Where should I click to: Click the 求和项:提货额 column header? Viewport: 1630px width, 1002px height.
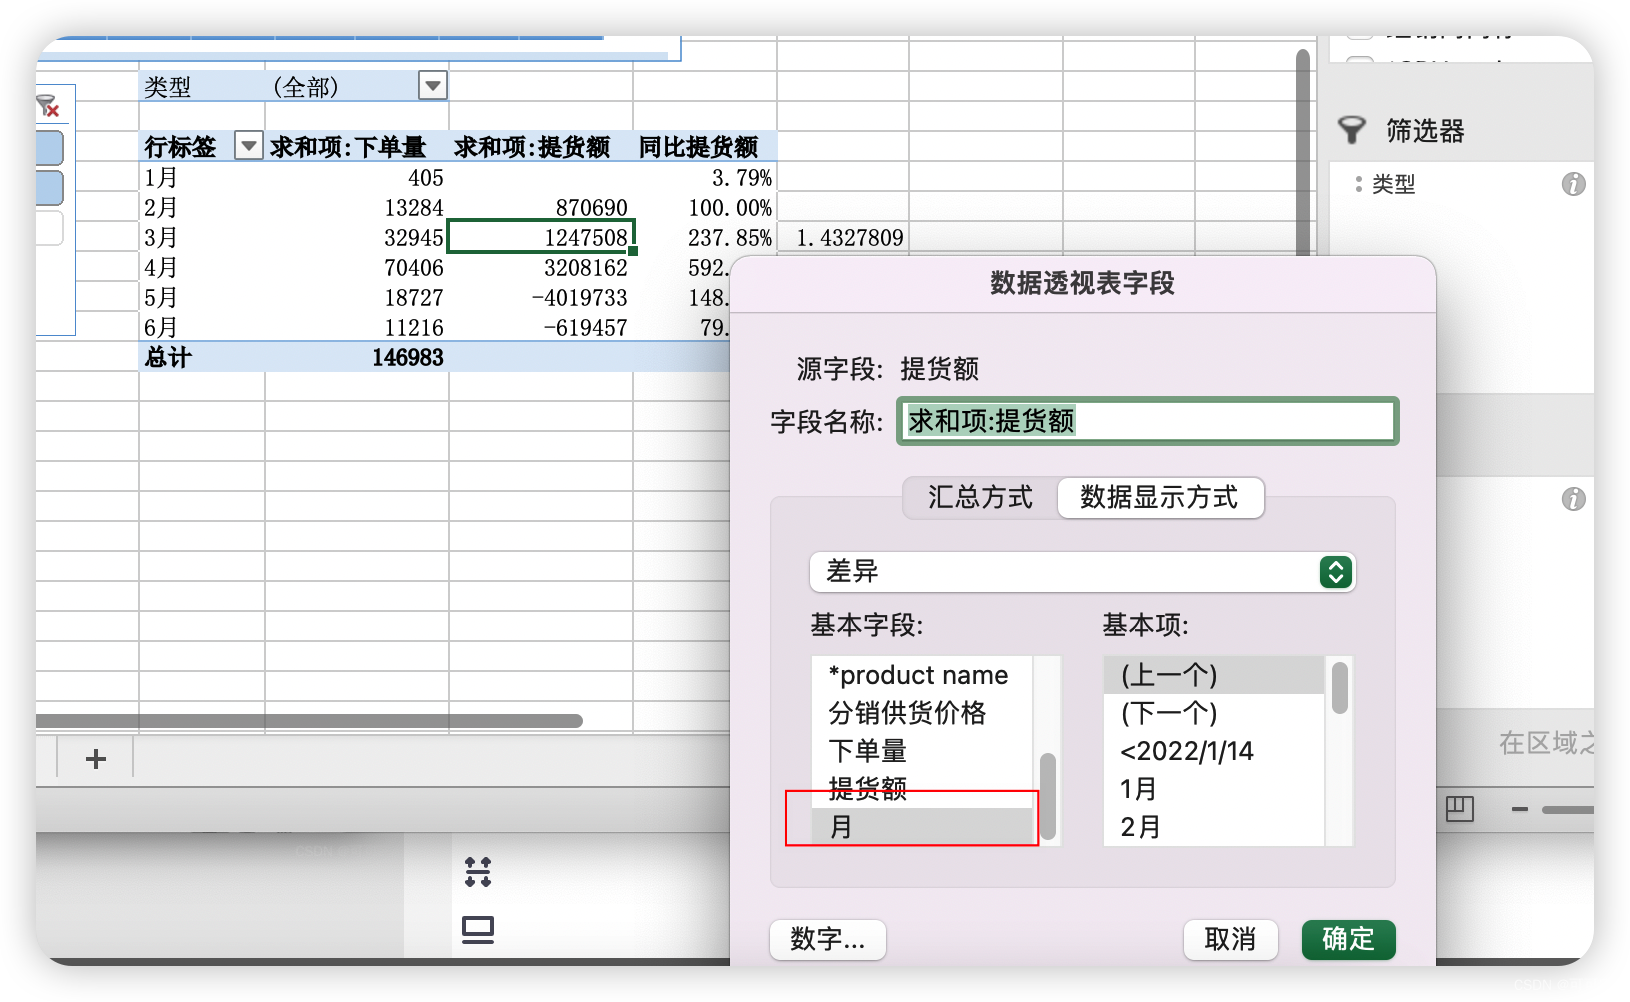(x=532, y=147)
